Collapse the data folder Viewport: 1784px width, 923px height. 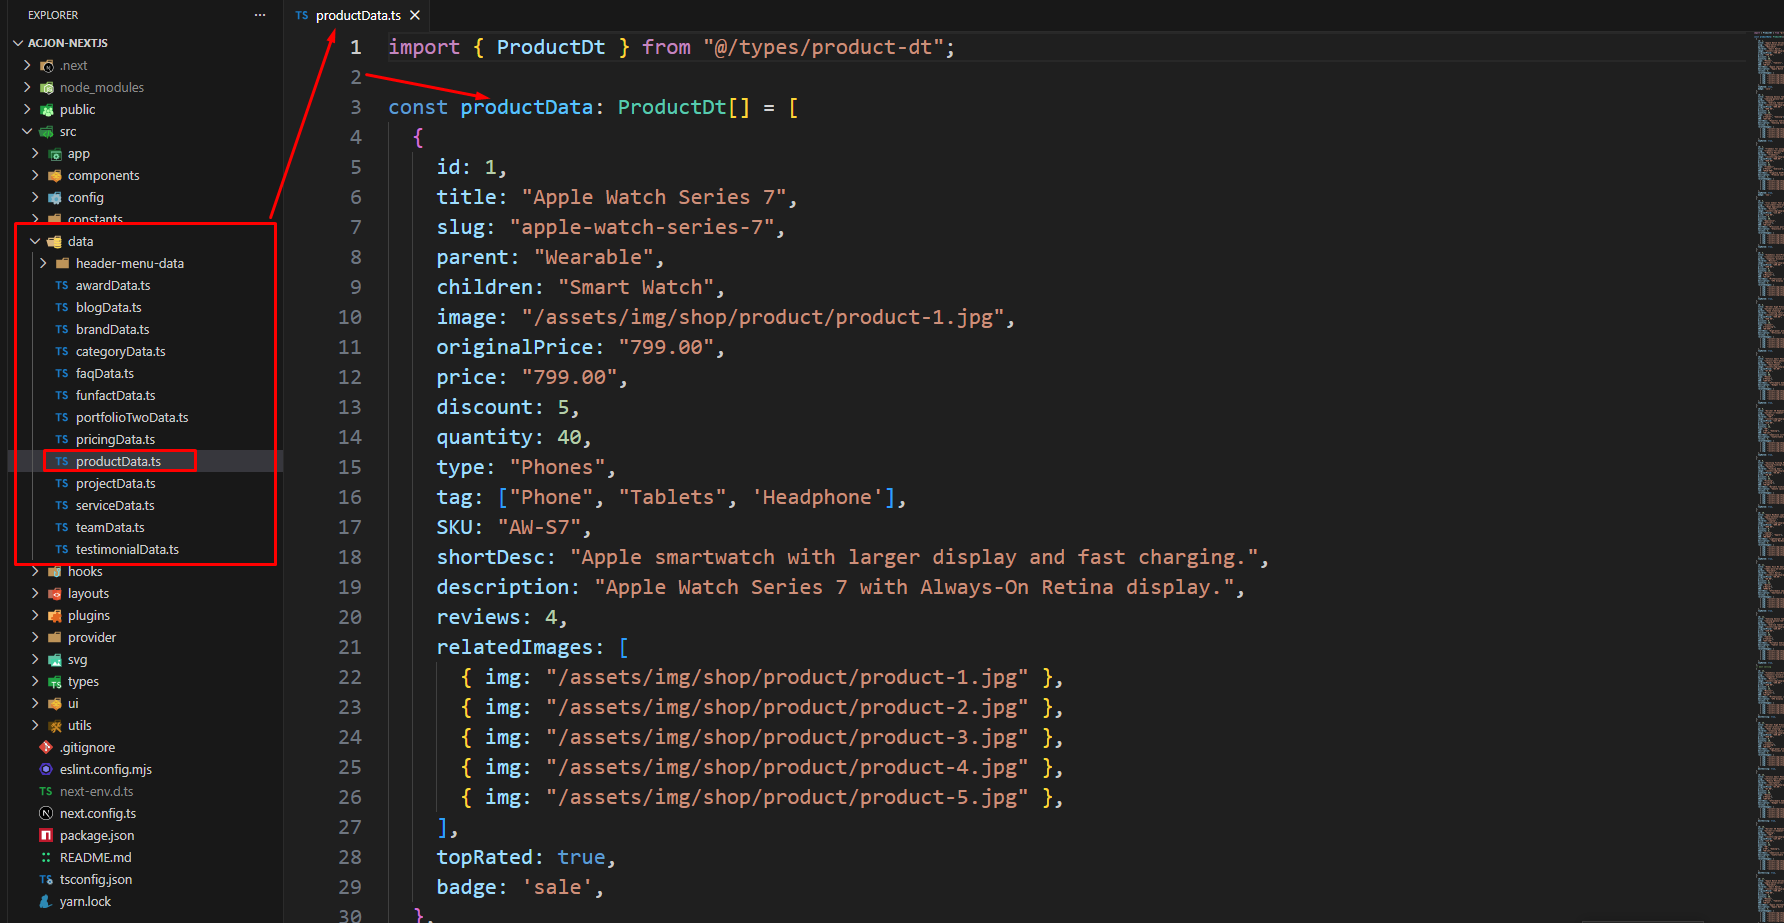click(36, 241)
